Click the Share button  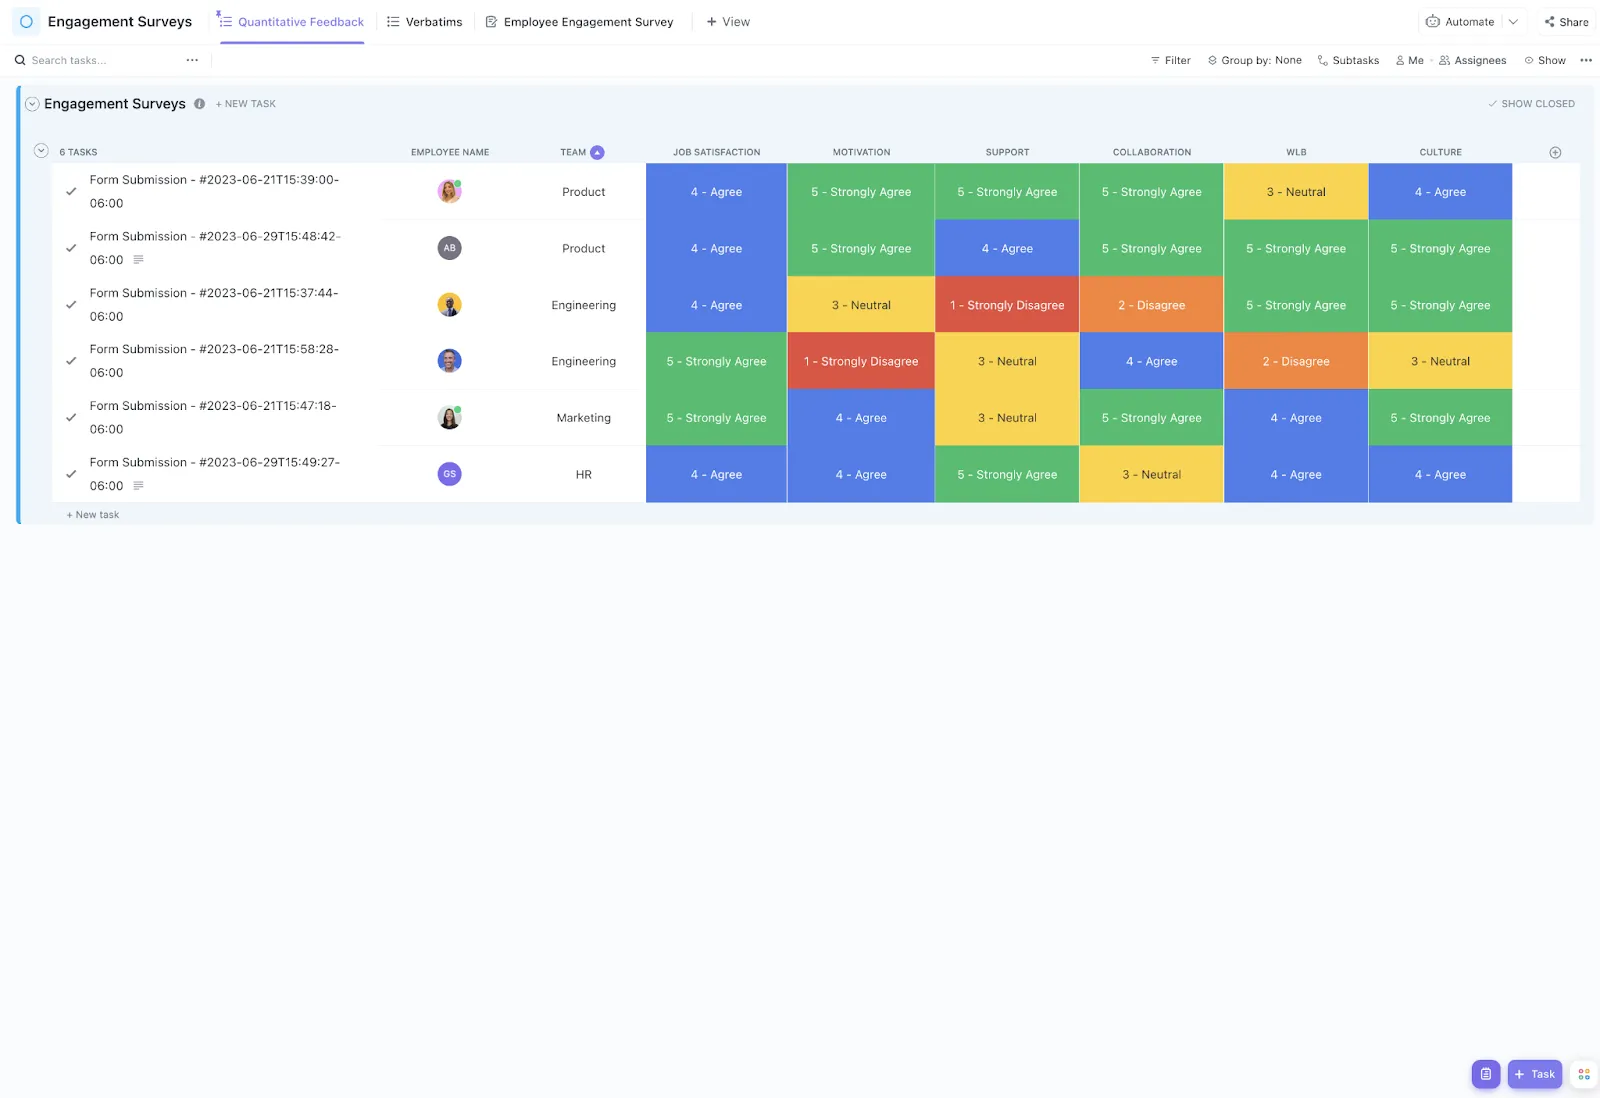tap(1566, 22)
